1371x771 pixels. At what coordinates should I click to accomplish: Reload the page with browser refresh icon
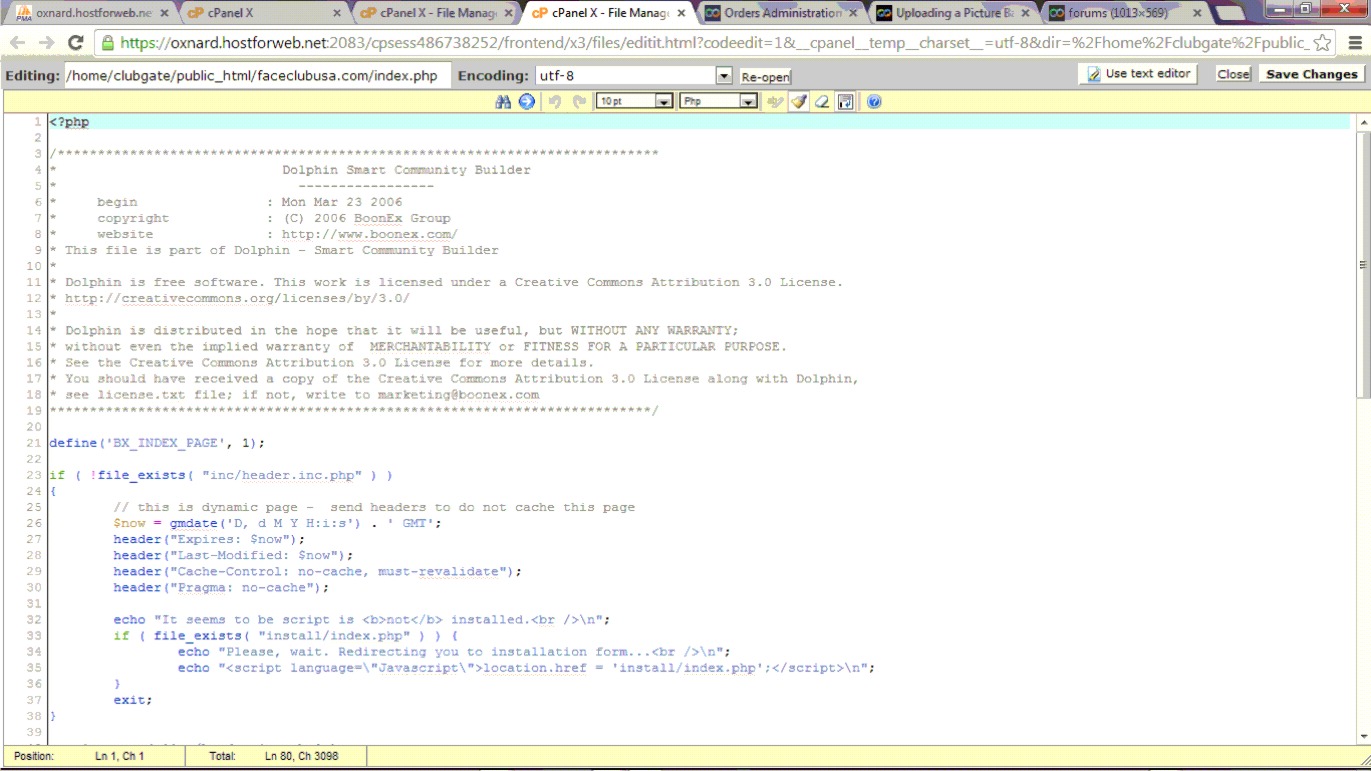pyautogui.click(x=75, y=43)
